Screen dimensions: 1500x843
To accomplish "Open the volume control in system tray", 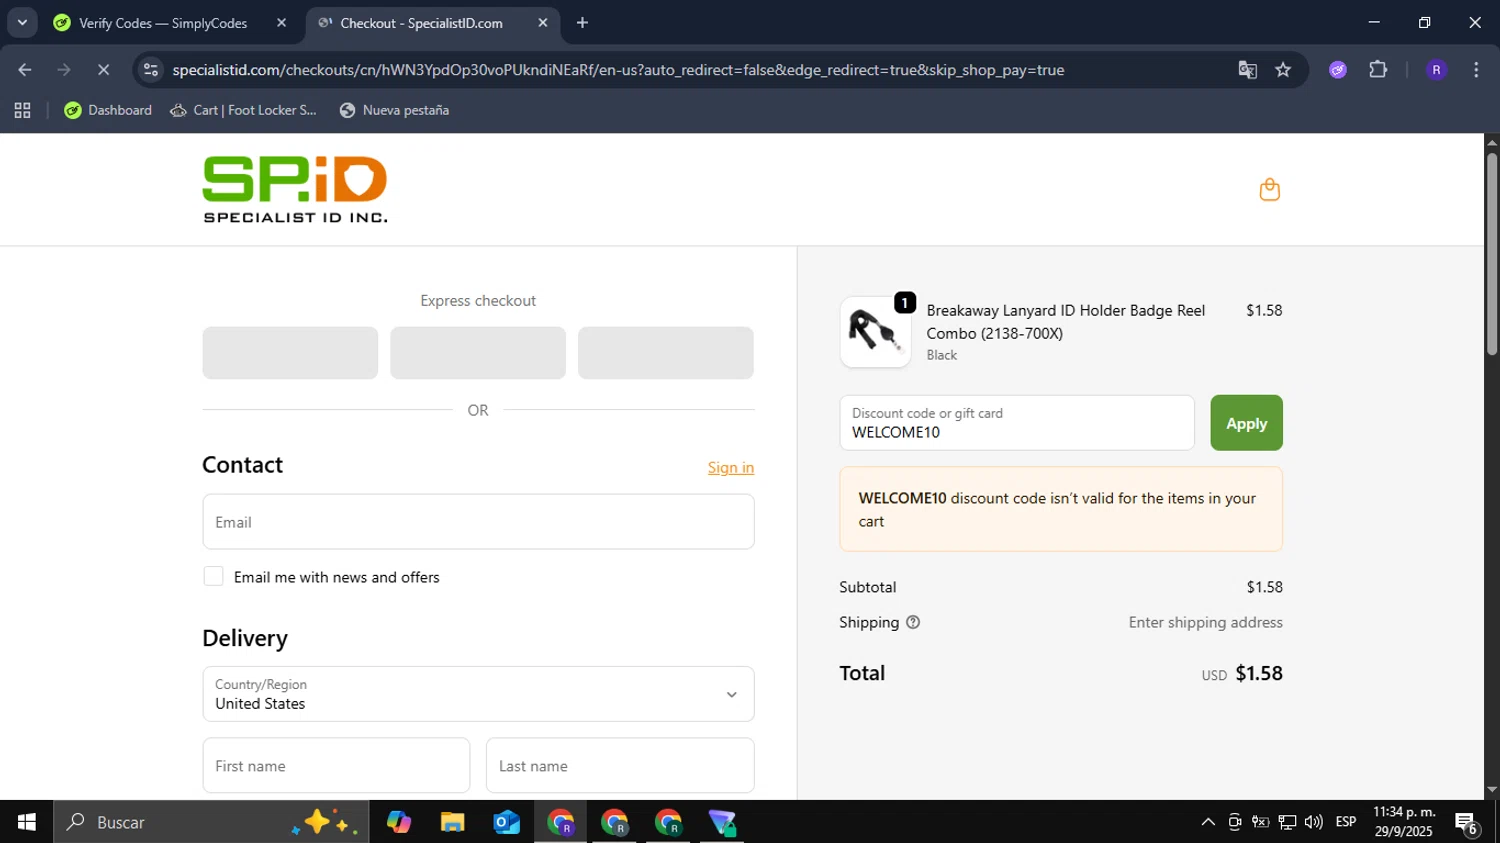I will coord(1314,822).
